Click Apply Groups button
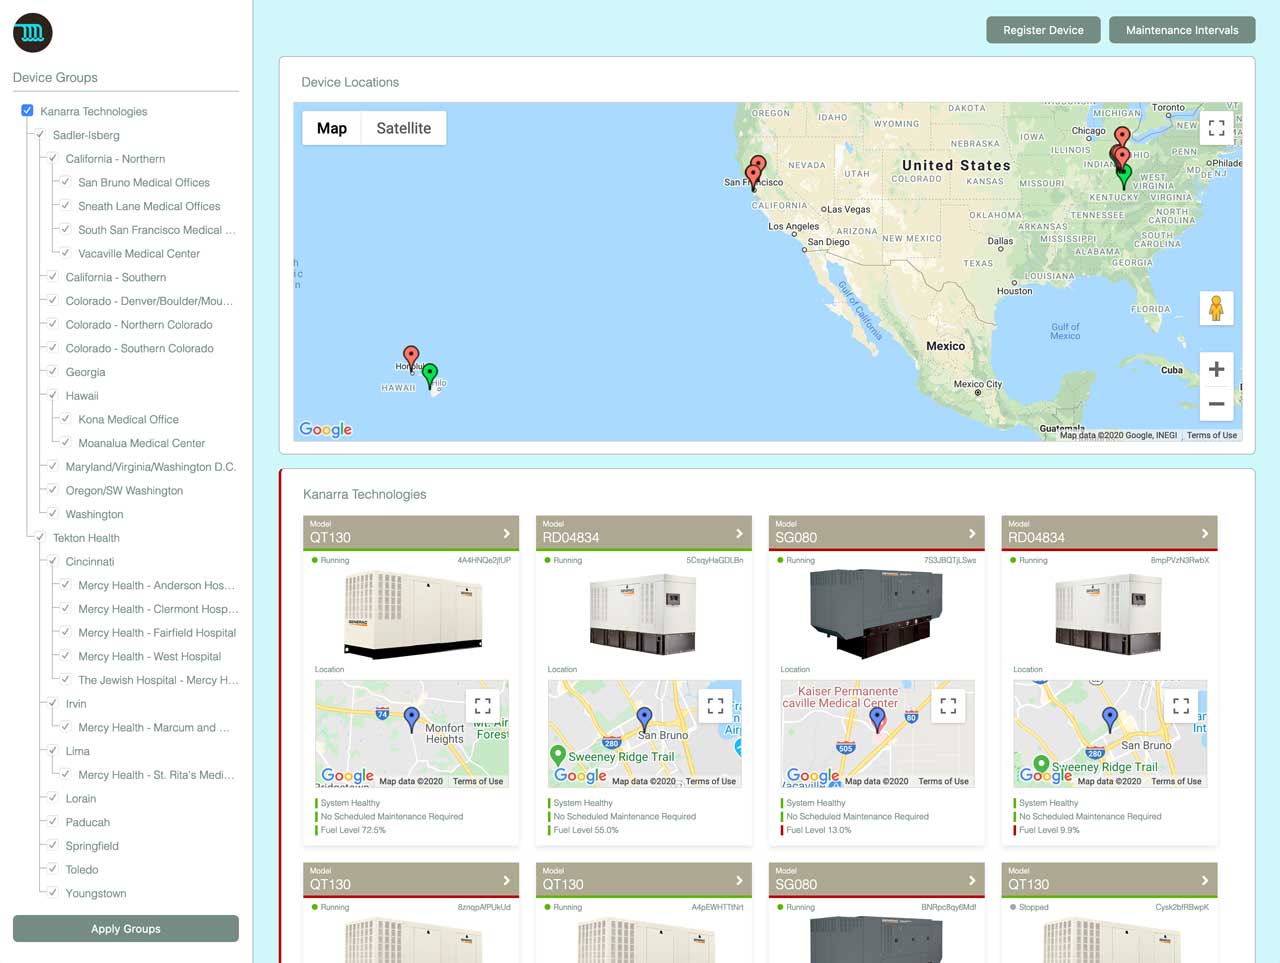This screenshot has width=1280, height=963. (x=126, y=929)
